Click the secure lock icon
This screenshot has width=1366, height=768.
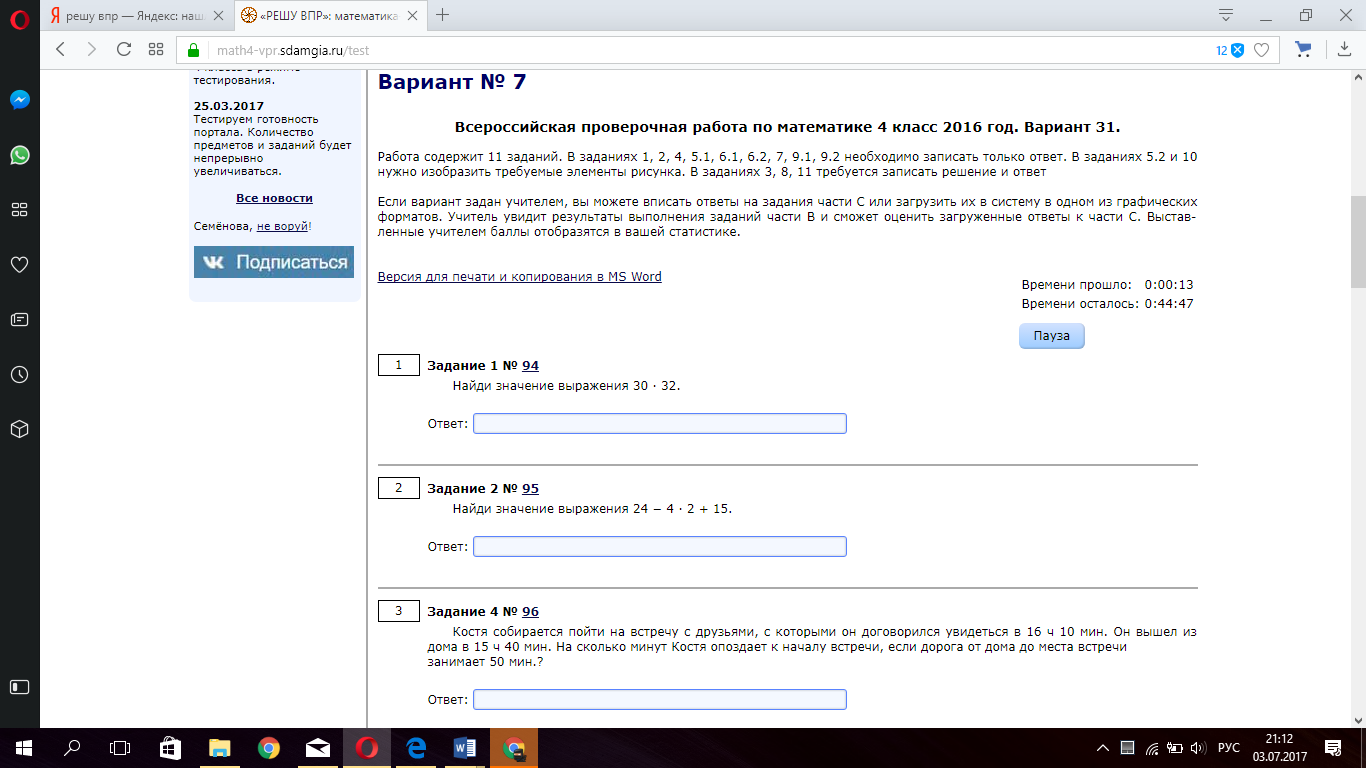tap(195, 50)
